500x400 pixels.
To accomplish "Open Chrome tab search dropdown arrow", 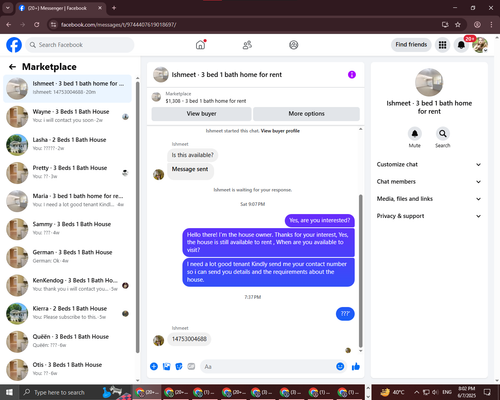I will point(8,8).
